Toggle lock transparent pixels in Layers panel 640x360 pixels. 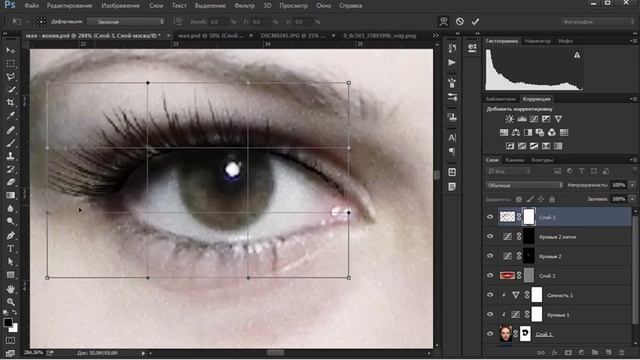pos(519,199)
